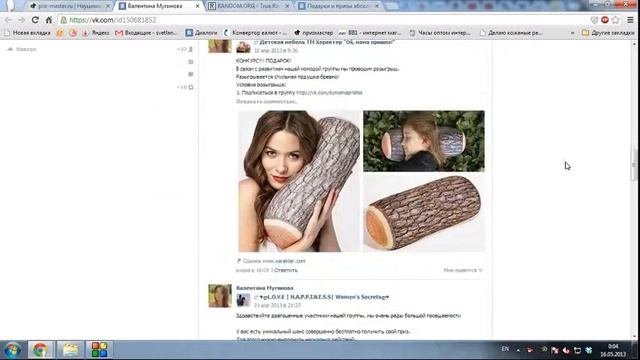Click the Наверх scroll-to-top link
The image size is (640, 360).
point(22,49)
